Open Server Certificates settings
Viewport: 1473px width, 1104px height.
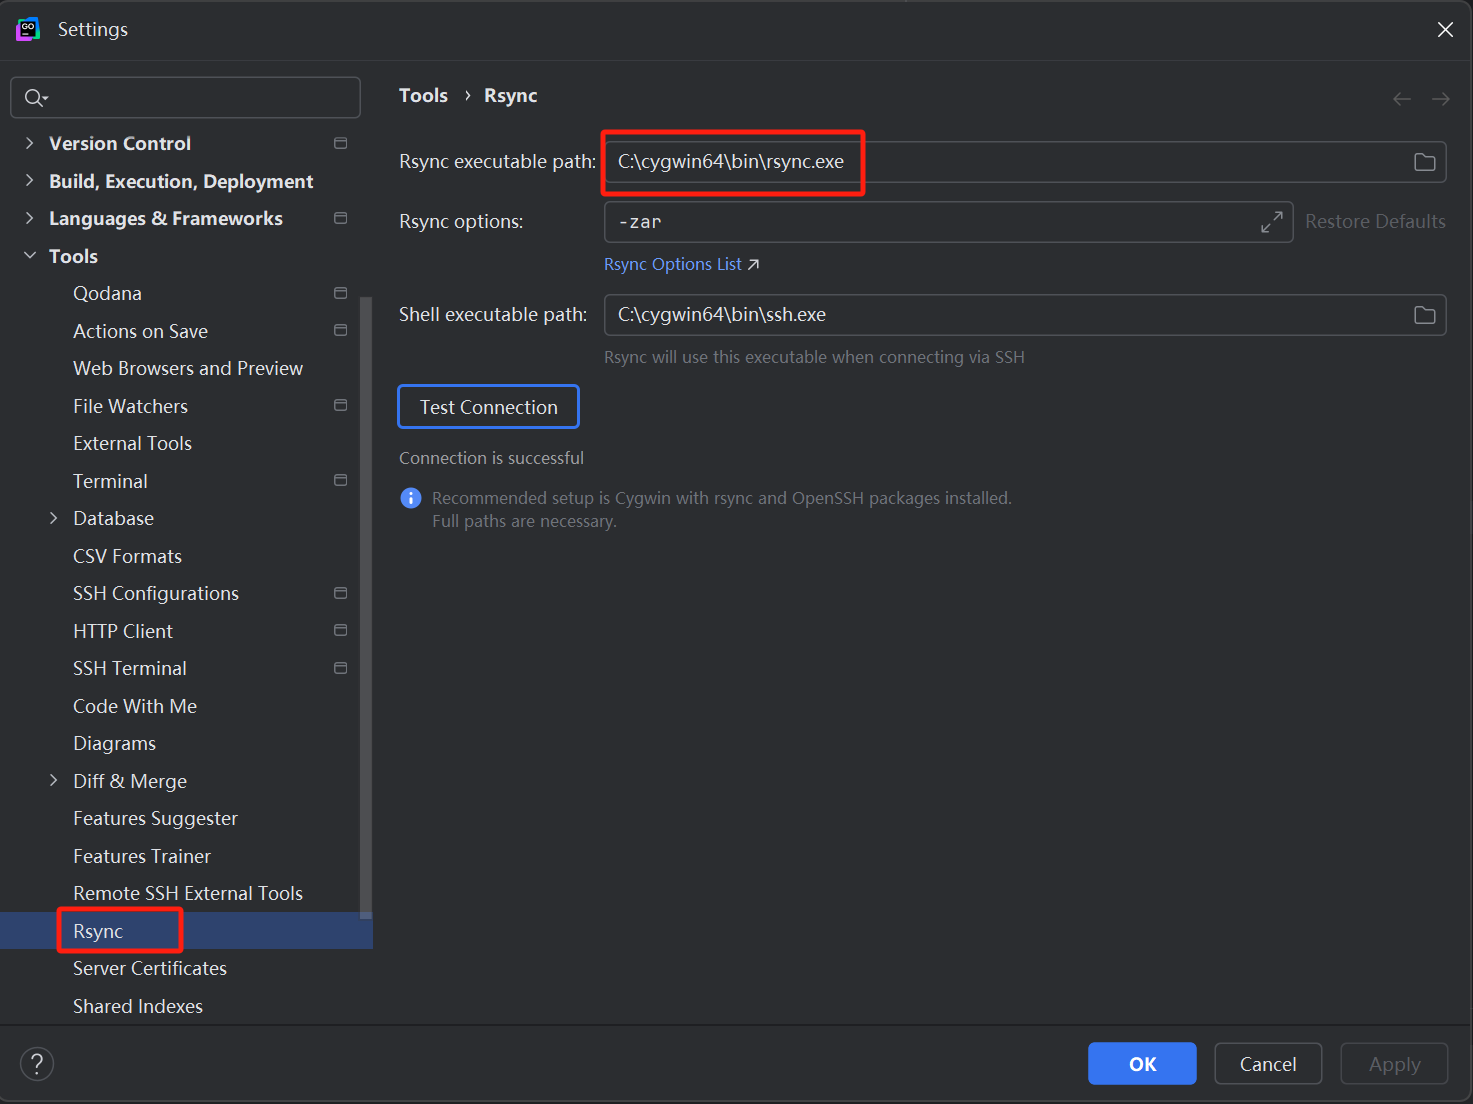[150, 968]
